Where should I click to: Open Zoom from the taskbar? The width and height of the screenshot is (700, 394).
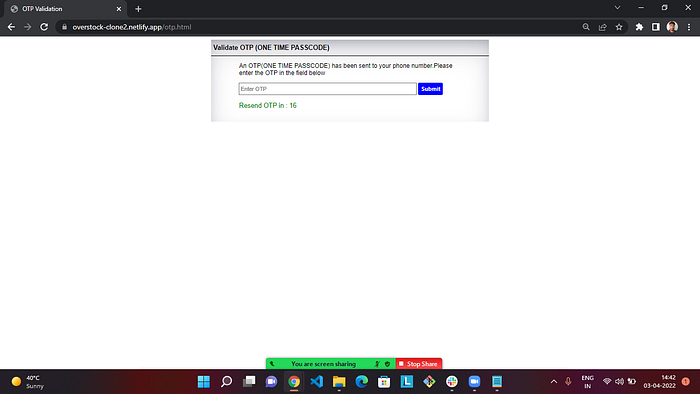474,382
